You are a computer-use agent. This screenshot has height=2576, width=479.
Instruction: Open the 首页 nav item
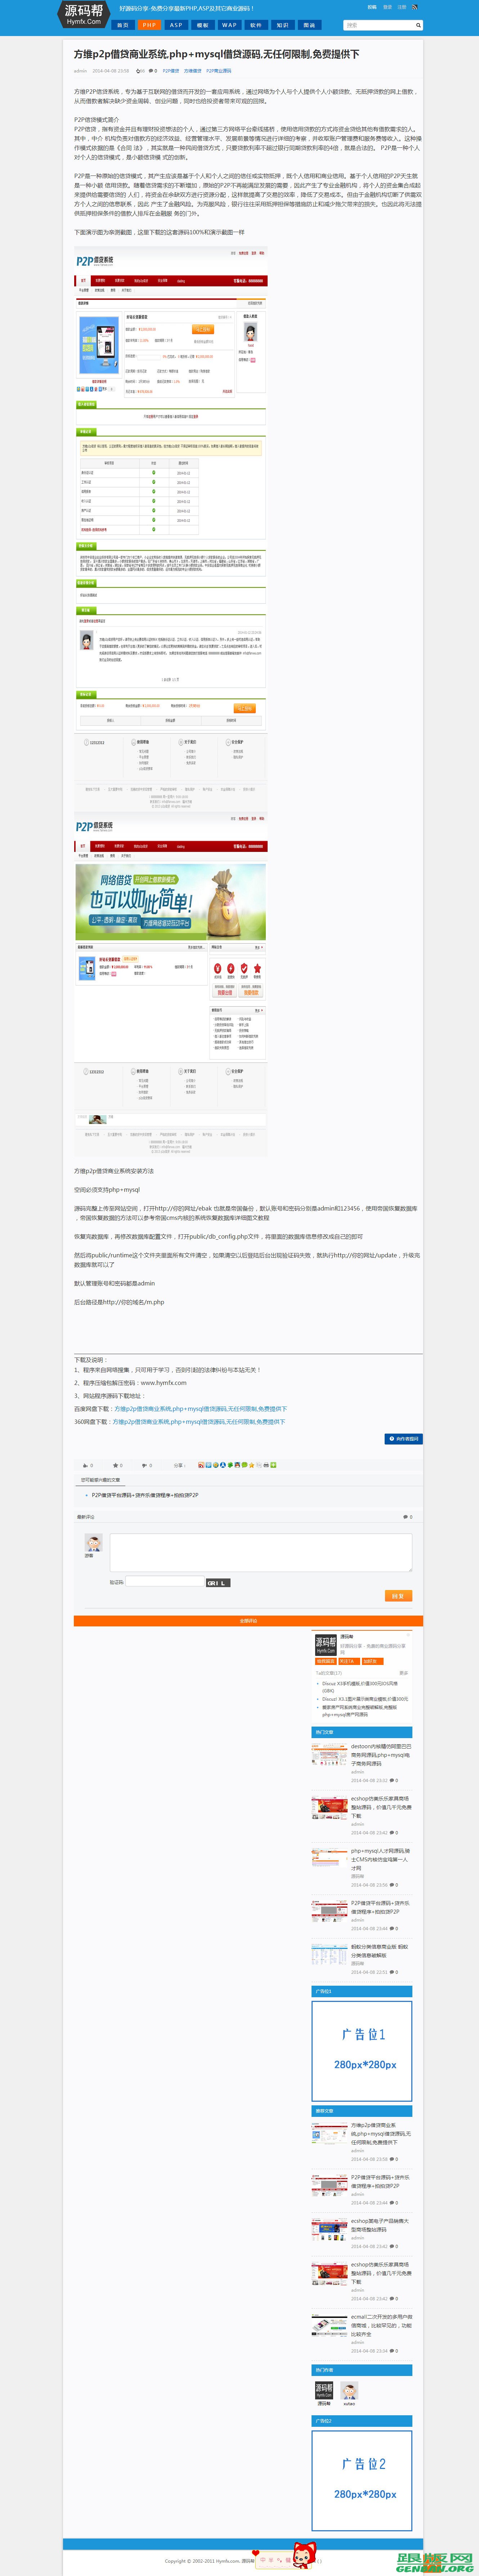click(123, 25)
